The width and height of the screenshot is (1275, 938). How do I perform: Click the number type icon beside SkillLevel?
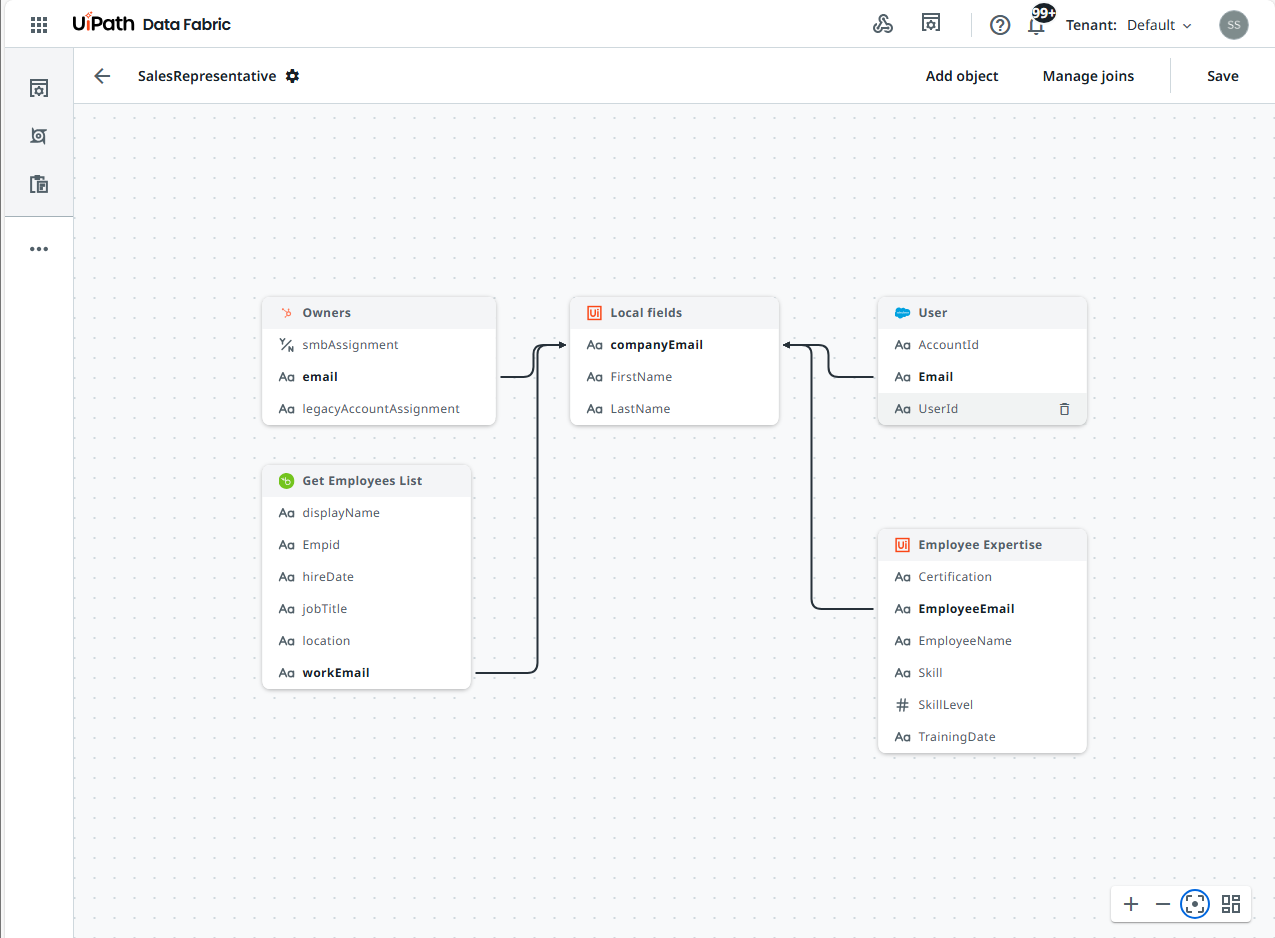[x=902, y=705]
